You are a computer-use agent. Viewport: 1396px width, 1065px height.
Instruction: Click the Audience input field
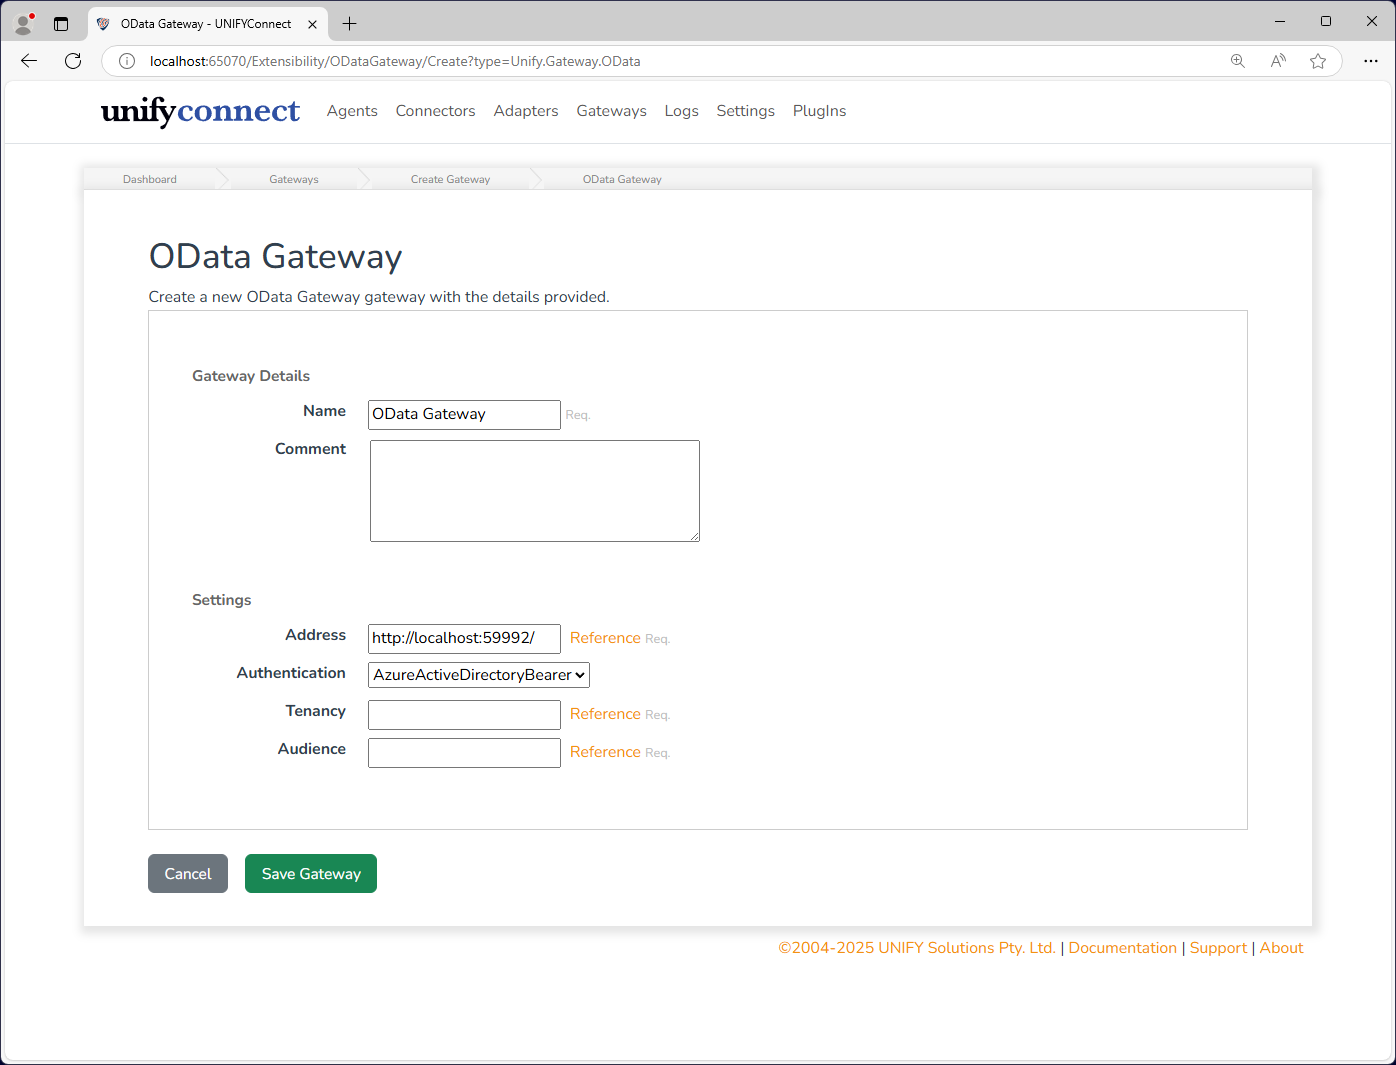[464, 752]
